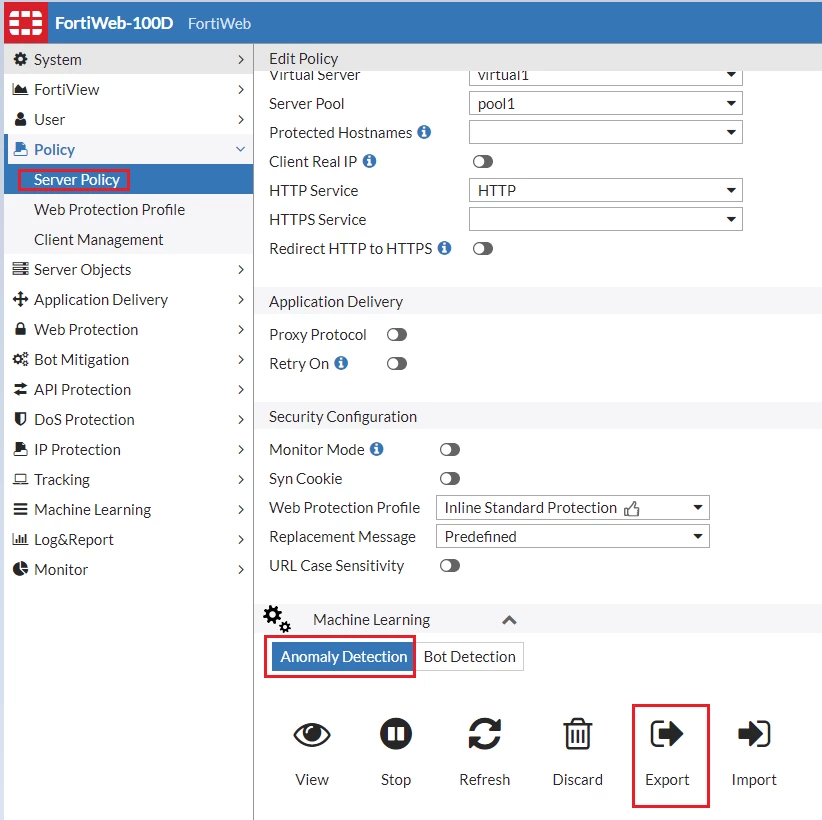Toggle the Syn Cookie switch

(450, 478)
